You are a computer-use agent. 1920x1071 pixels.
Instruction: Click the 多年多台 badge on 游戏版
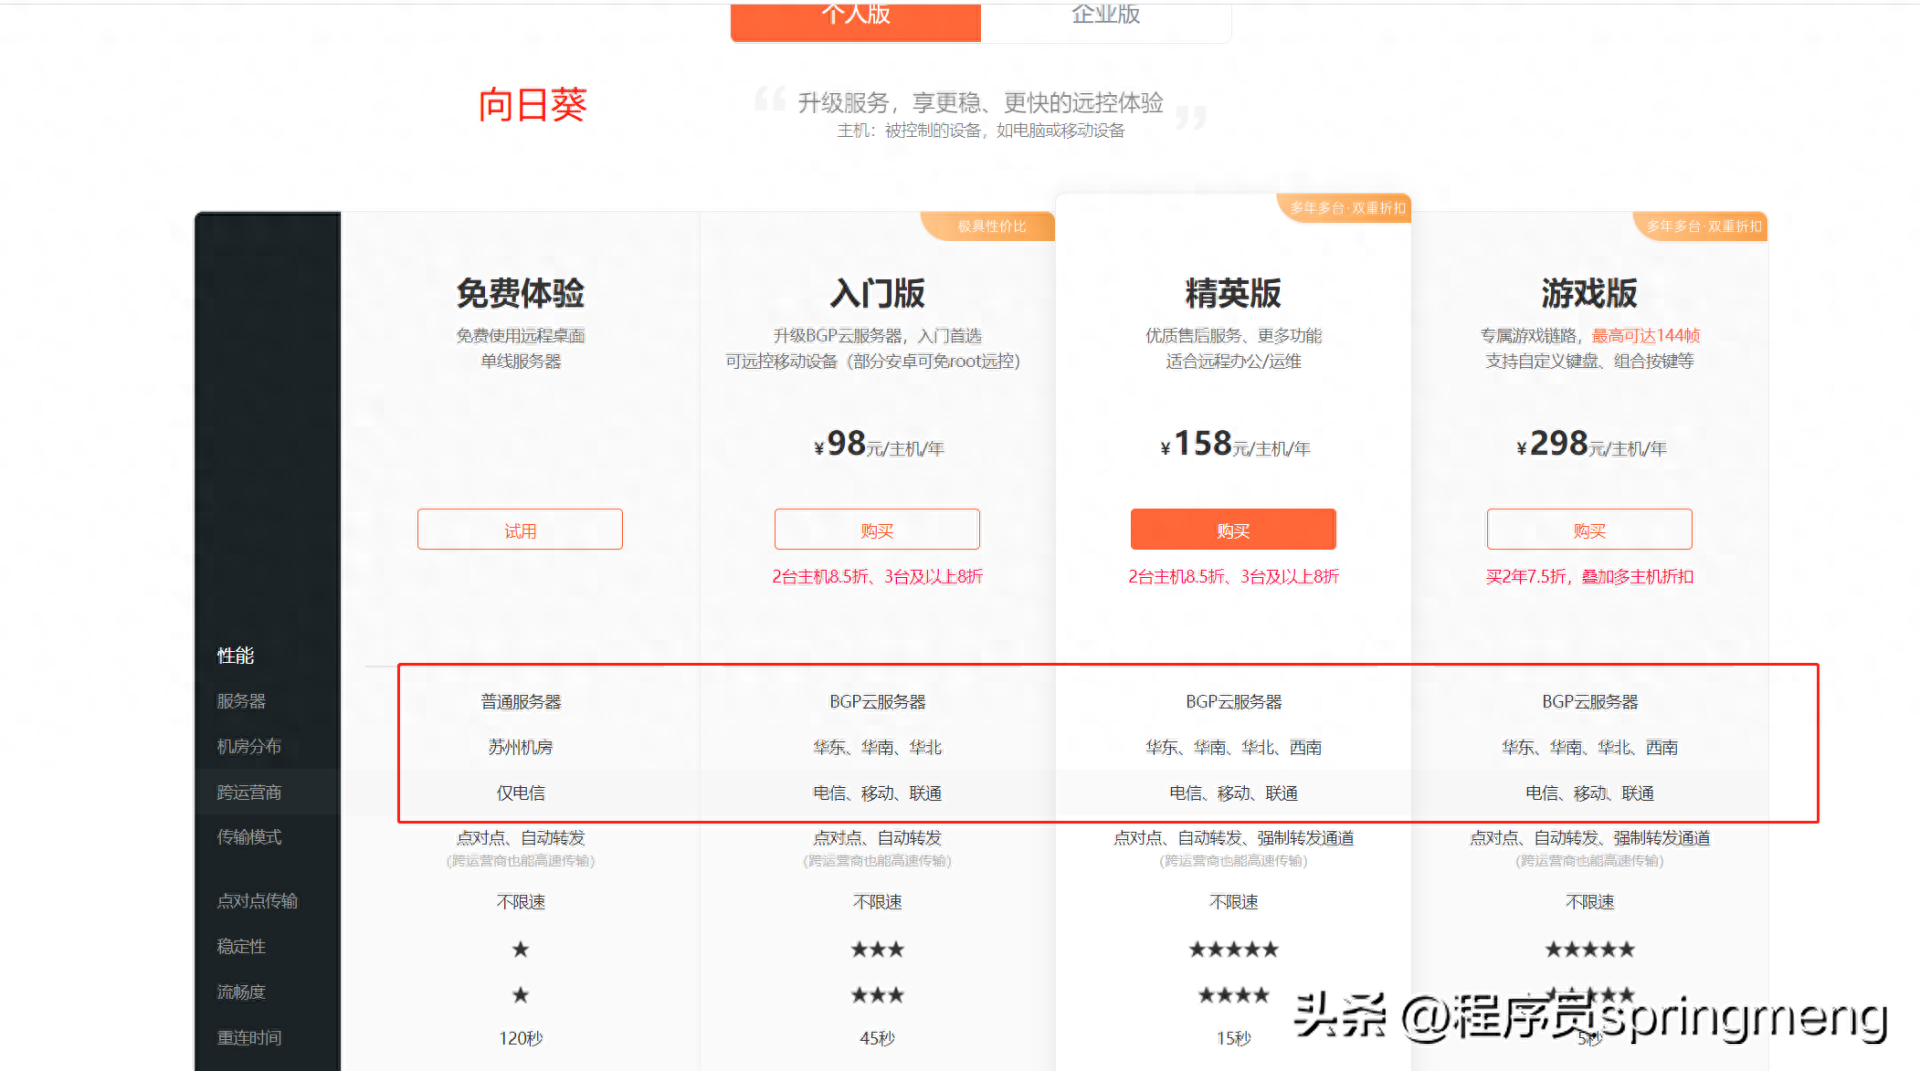(x=1703, y=227)
